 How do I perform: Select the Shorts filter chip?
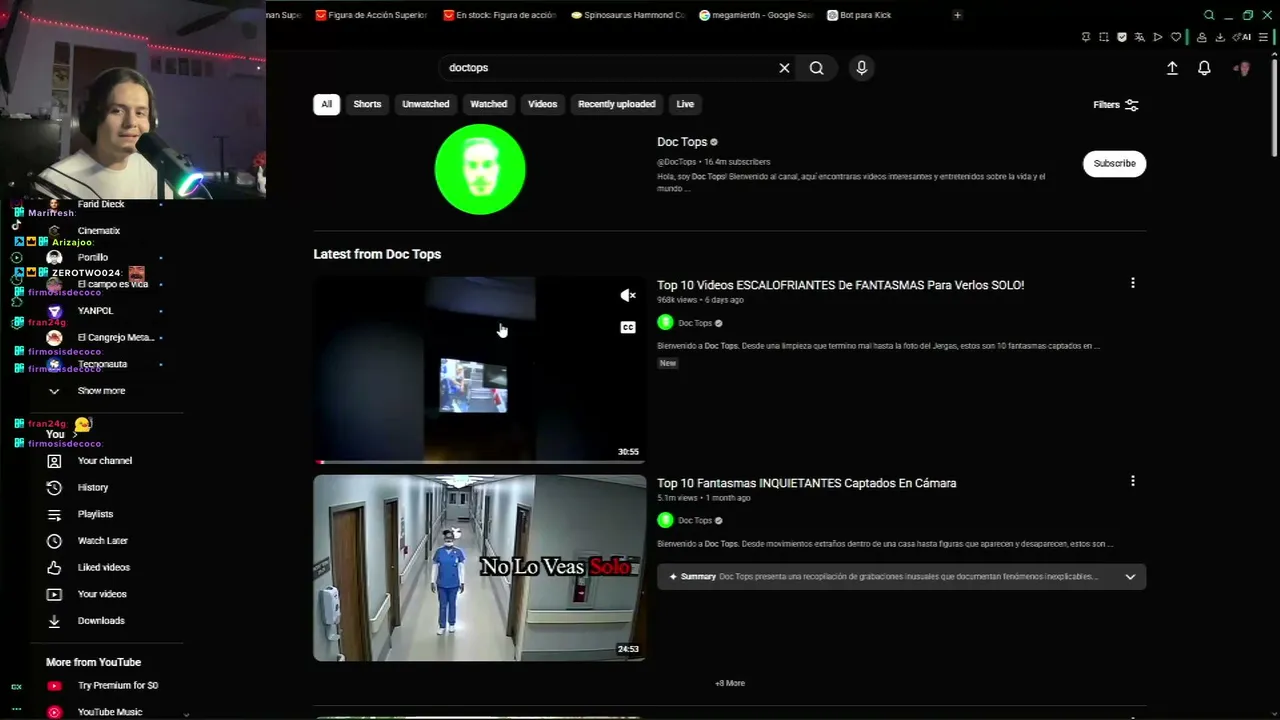[x=367, y=104]
